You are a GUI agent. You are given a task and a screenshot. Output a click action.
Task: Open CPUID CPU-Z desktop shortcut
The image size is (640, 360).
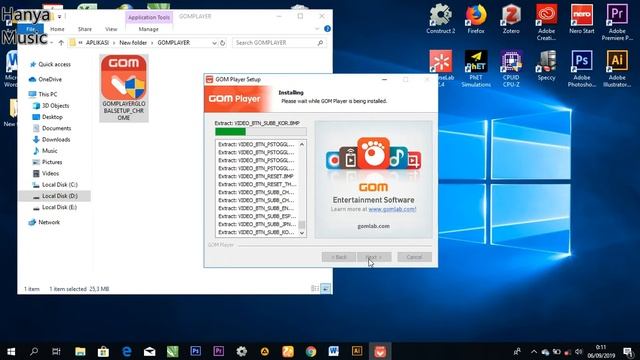pos(511,69)
